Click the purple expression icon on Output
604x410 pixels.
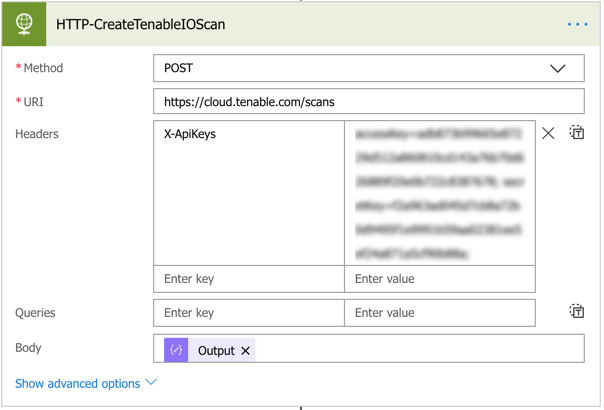tap(176, 350)
